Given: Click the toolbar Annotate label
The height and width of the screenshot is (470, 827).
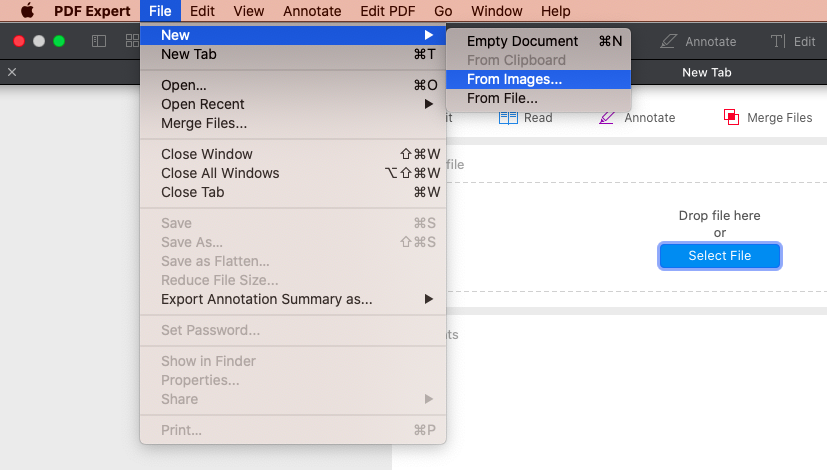Looking at the screenshot, I should pyautogui.click(x=710, y=42).
